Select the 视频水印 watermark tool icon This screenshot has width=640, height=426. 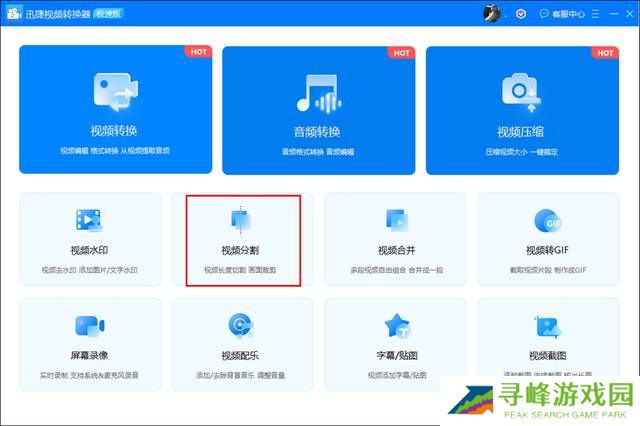click(x=89, y=220)
